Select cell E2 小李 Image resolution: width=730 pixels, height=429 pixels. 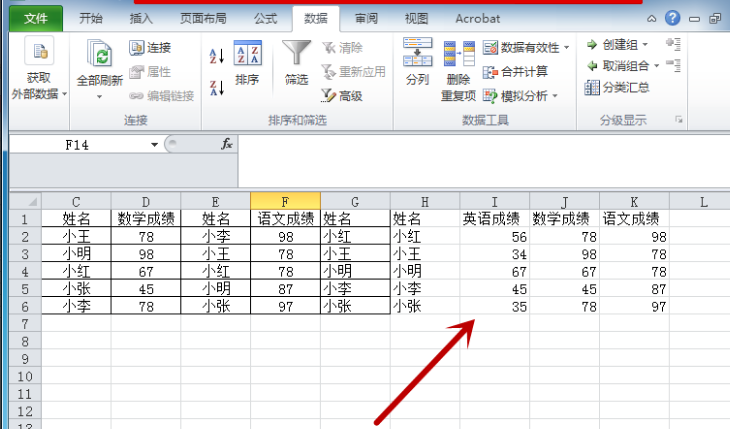point(216,236)
